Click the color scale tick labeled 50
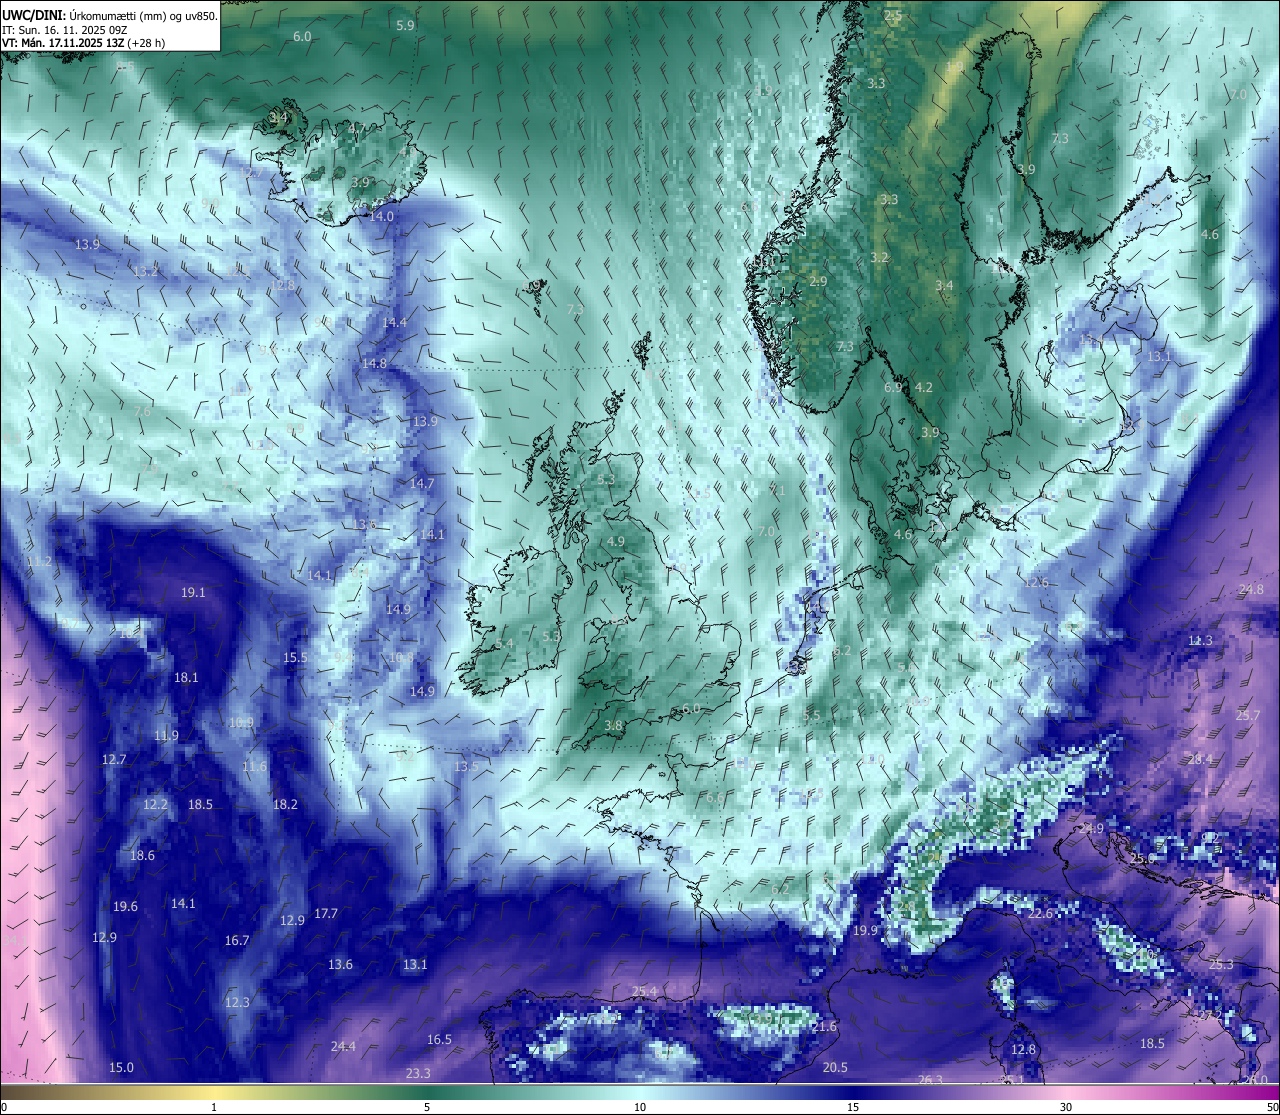The height and width of the screenshot is (1115, 1280). [1272, 1107]
